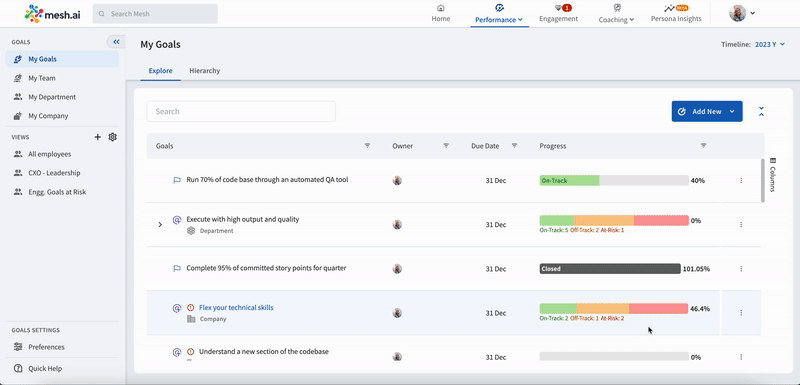Click the Owner column filter icon
Viewport: 800px width, 385px height.
446,146
